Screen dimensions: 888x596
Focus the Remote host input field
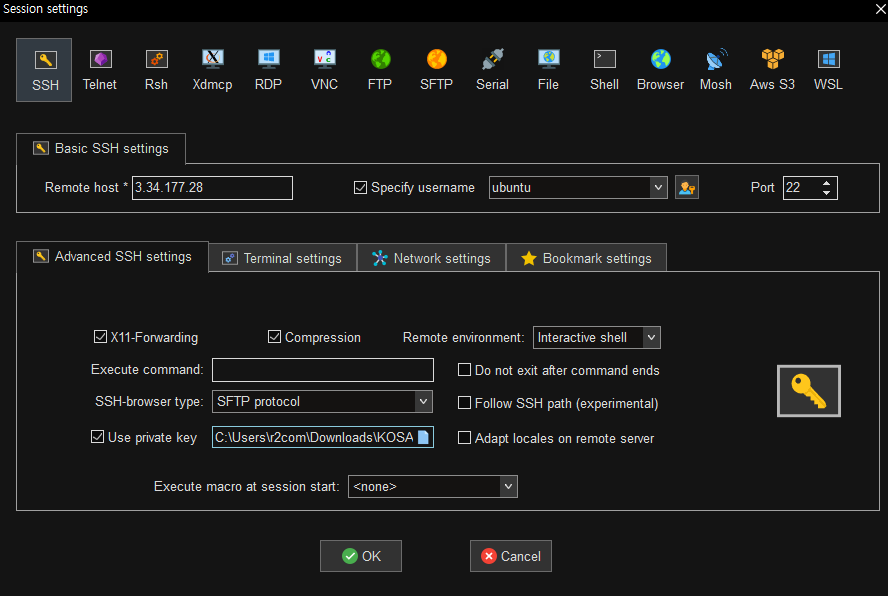coord(212,188)
